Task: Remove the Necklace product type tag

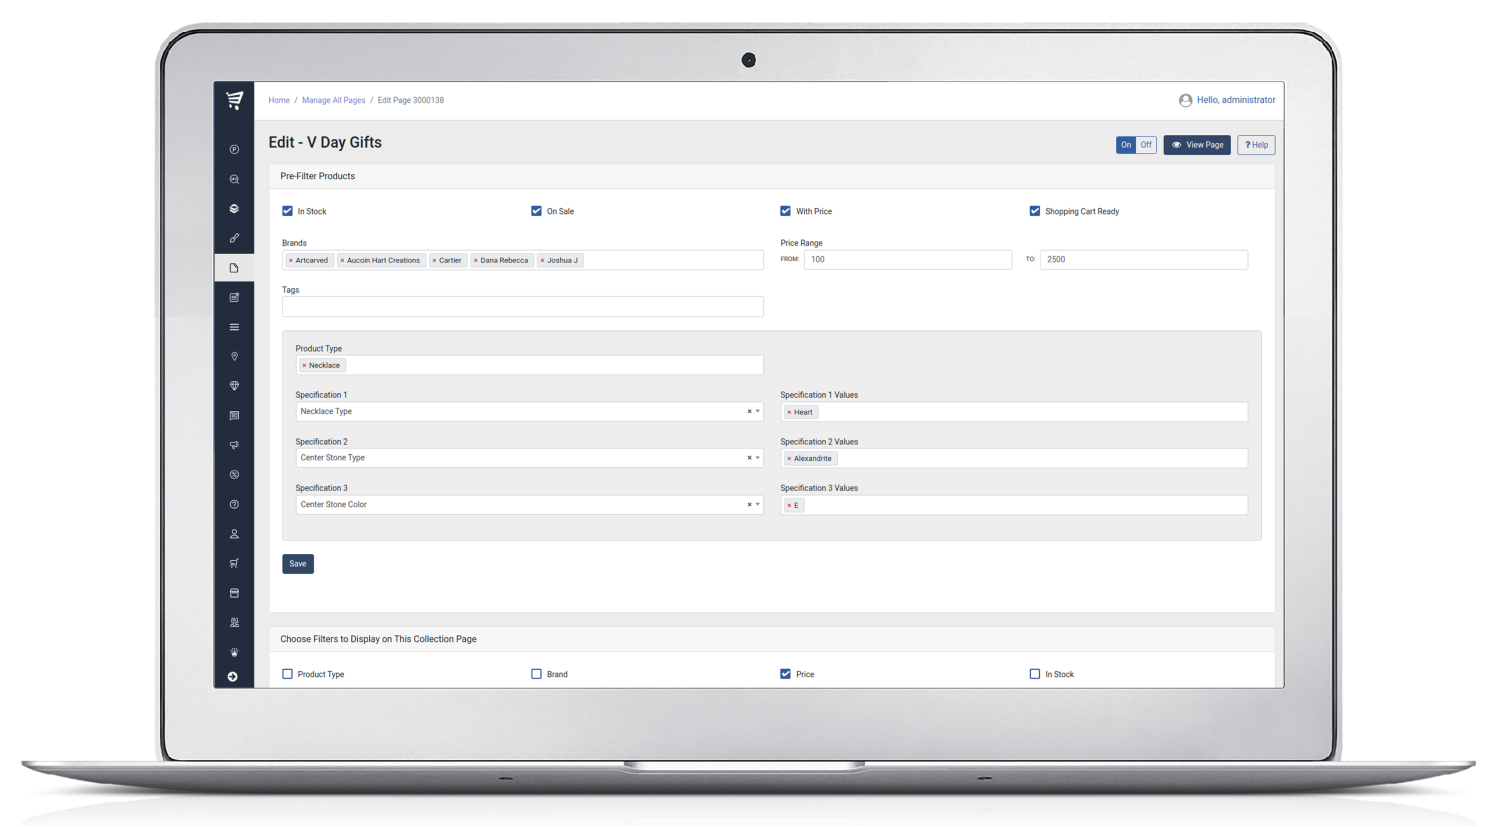Action: point(304,366)
